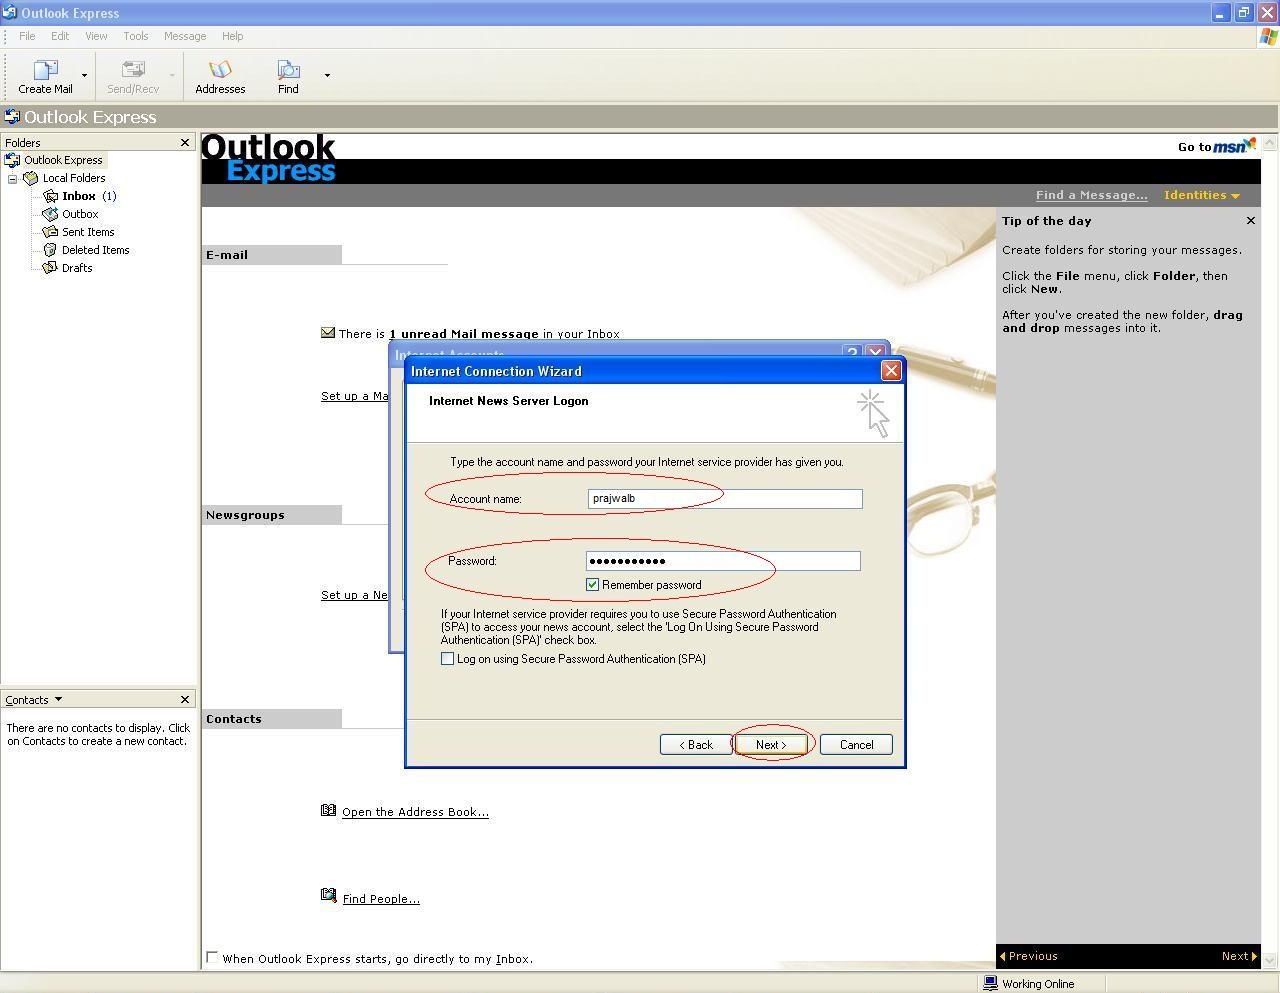Image resolution: width=1280 pixels, height=993 pixels.
Task: Toggle go directly to my Inbox checkbox
Action: click(x=212, y=957)
